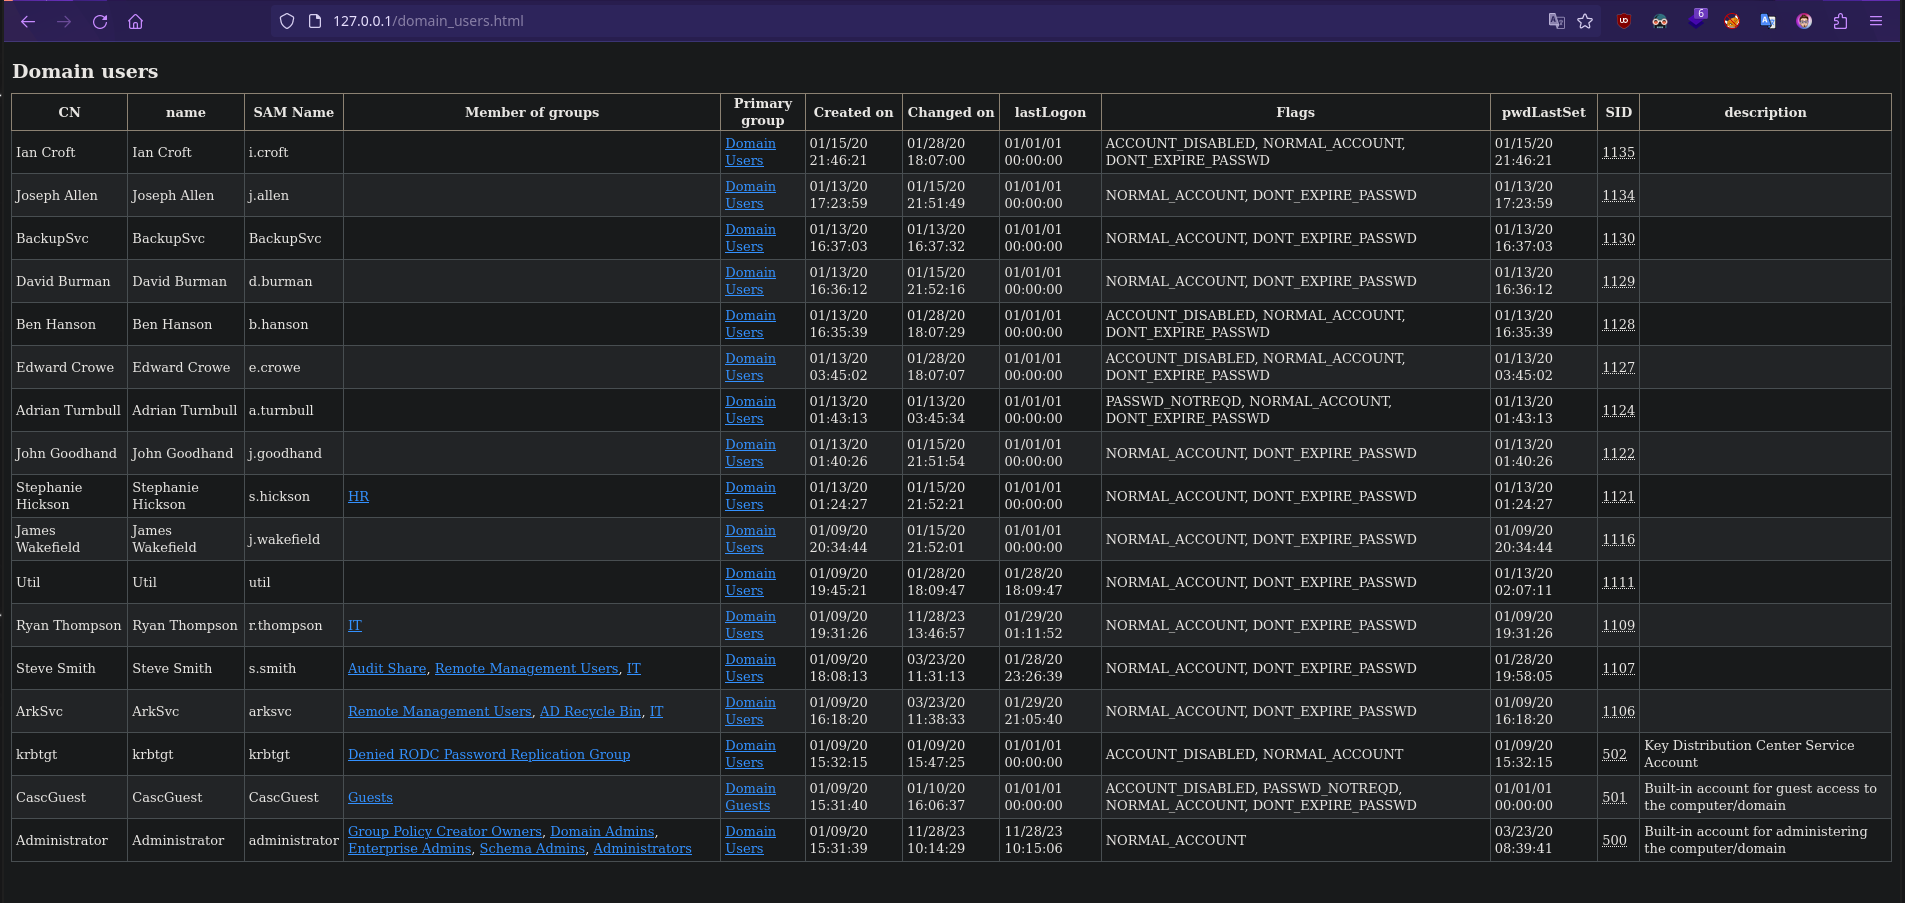
Task: Click the Administrator SID value 500
Action: coord(1614,841)
